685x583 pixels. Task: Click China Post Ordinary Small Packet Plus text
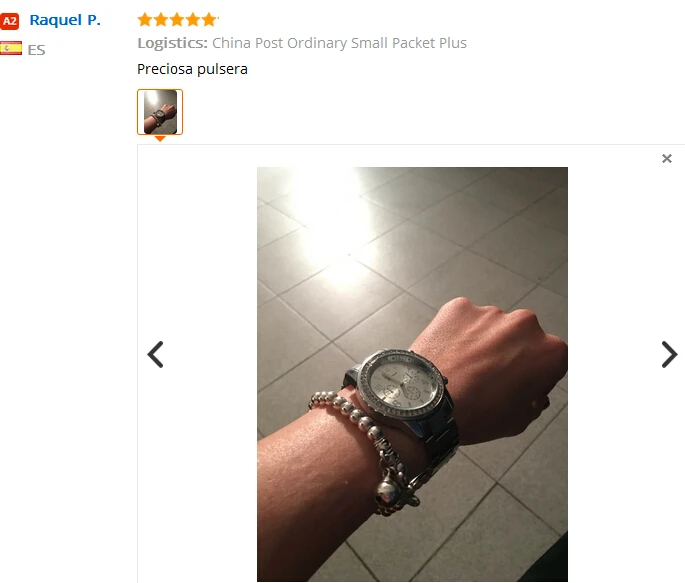pos(339,43)
